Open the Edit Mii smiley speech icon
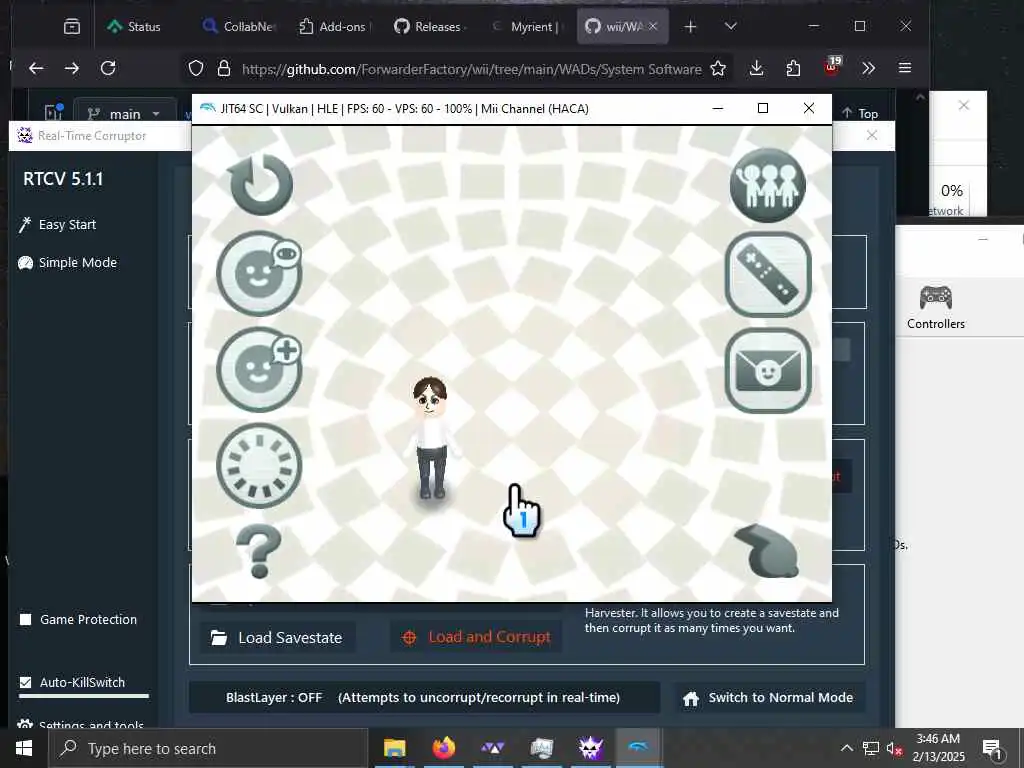1024x768 pixels. [259, 274]
